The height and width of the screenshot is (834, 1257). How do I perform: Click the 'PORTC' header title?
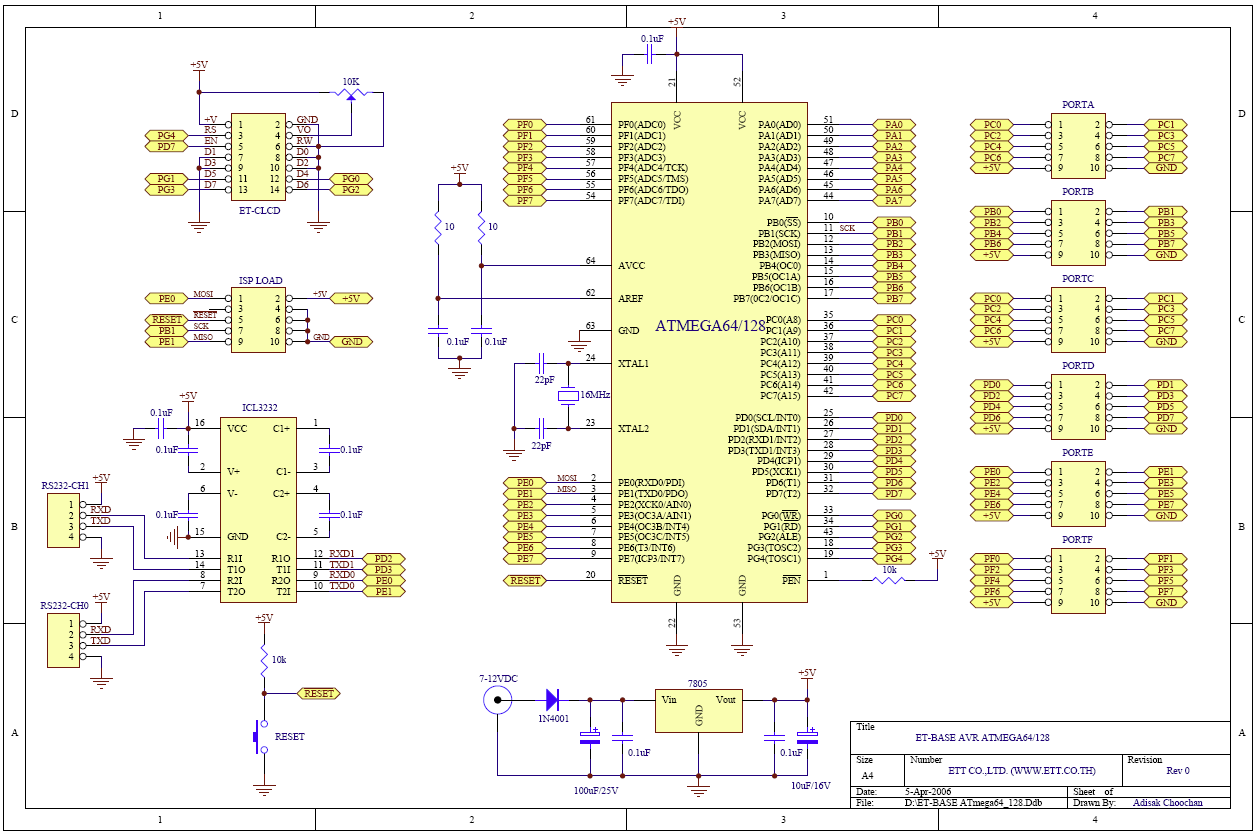1078,278
